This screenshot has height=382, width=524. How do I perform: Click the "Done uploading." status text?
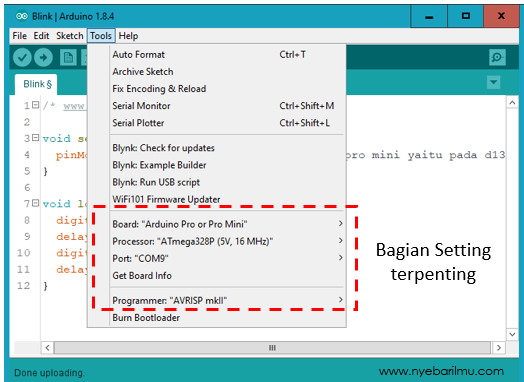pyautogui.click(x=49, y=373)
